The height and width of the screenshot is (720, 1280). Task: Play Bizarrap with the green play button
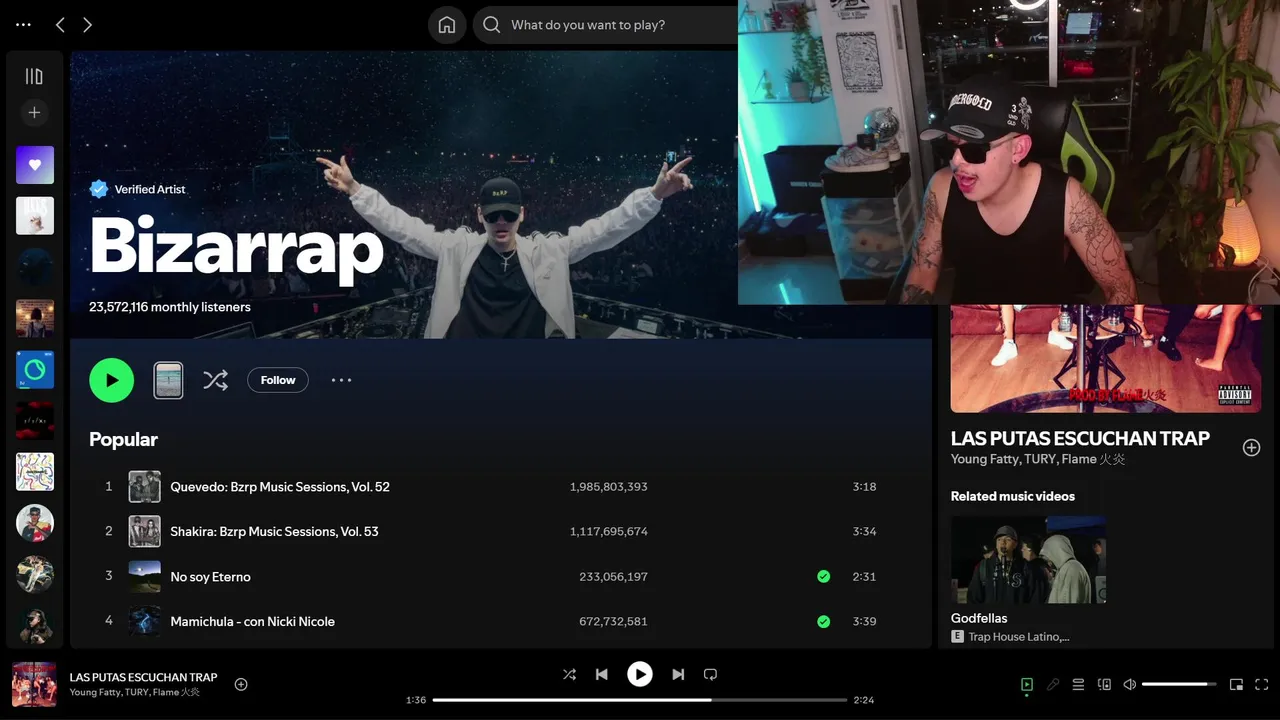click(x=112, y=380)
